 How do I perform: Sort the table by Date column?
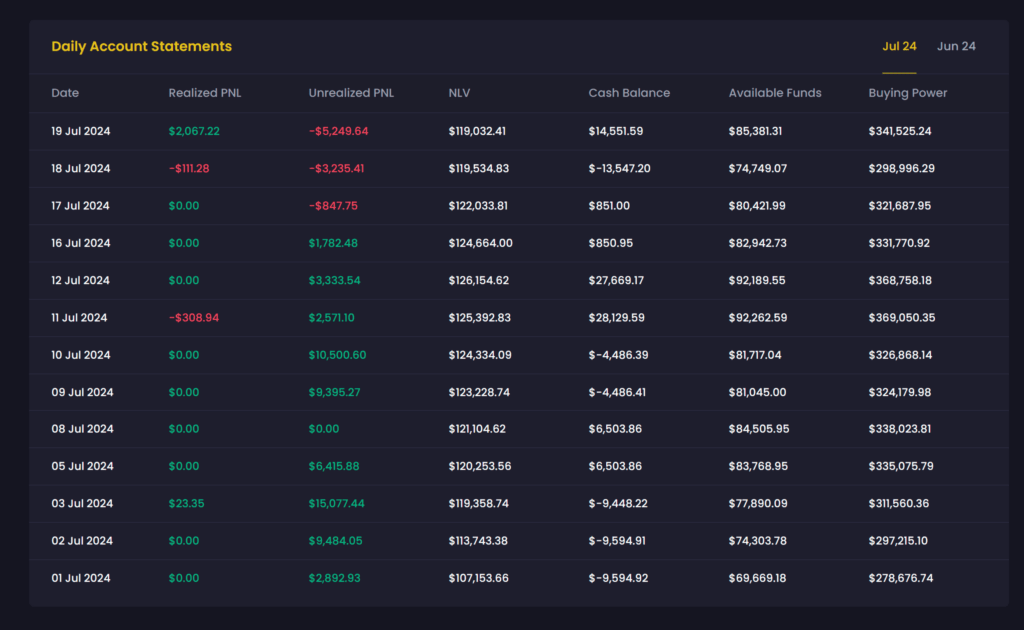(65, 92)
